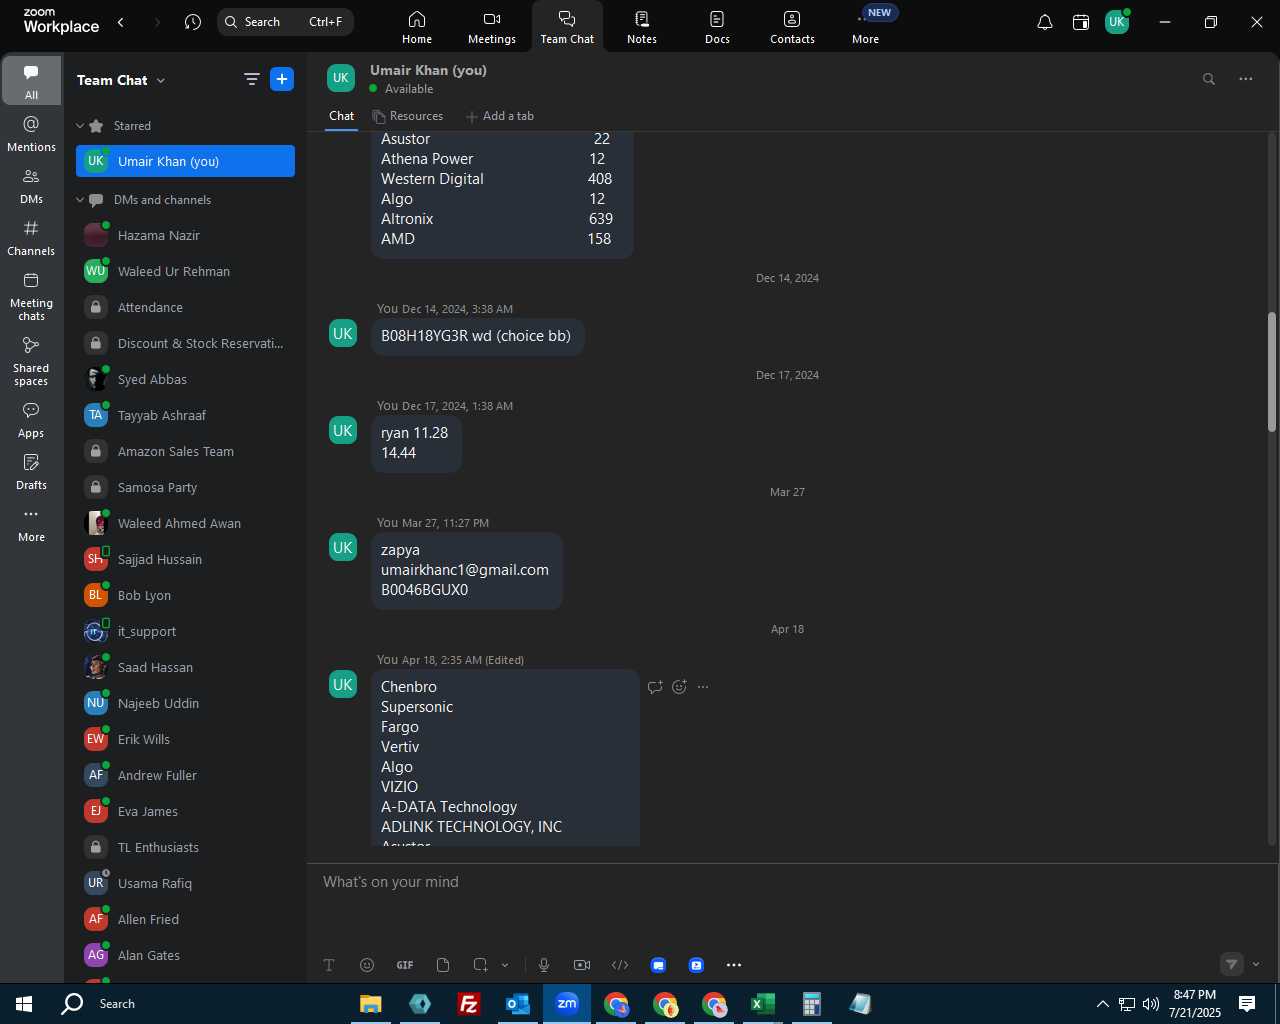Open screenshot capture dropdown arrow
1280x1024 pixels.
click(x=505, y=965)
